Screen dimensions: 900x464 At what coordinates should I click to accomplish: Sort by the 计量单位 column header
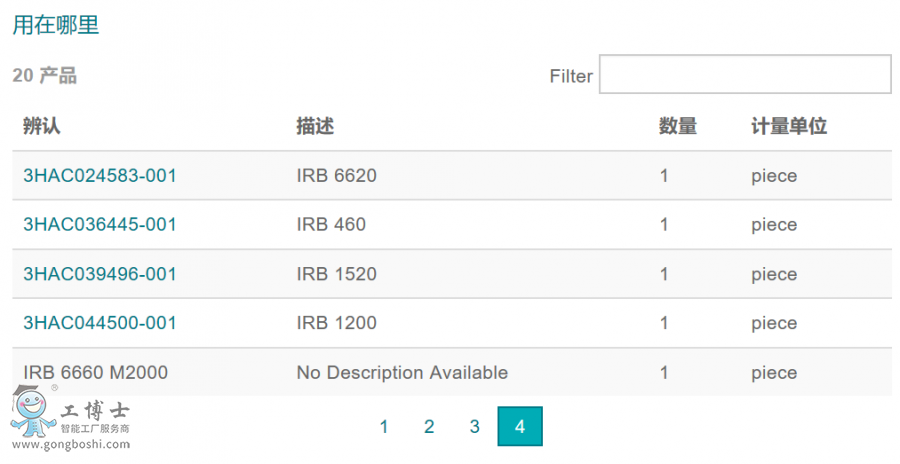coord(789,127)
